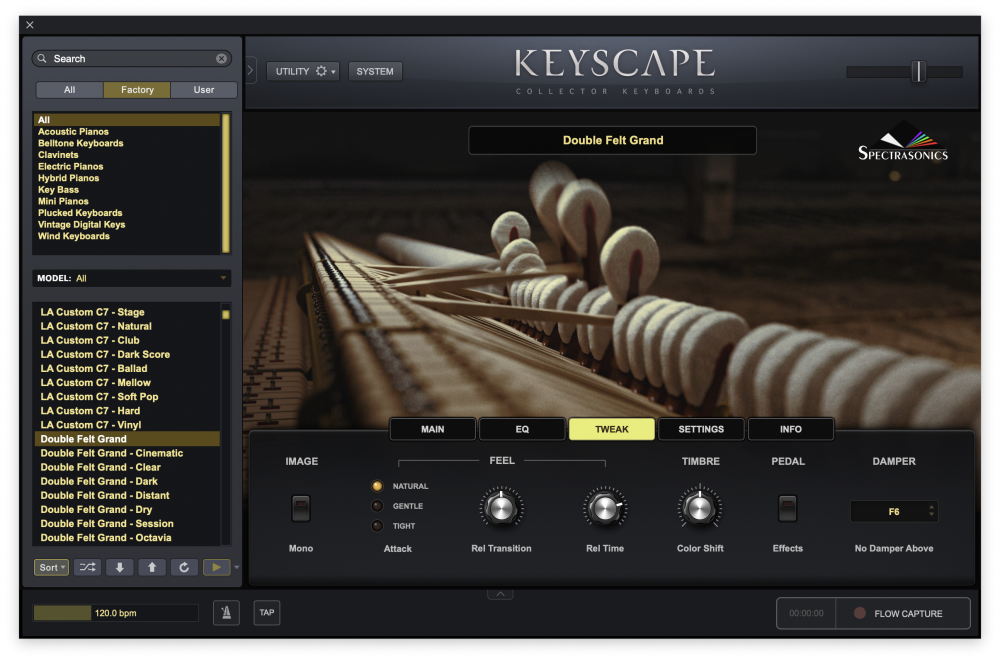
Task: Open the Model dropdown
Action: click(x=131, y=278)
